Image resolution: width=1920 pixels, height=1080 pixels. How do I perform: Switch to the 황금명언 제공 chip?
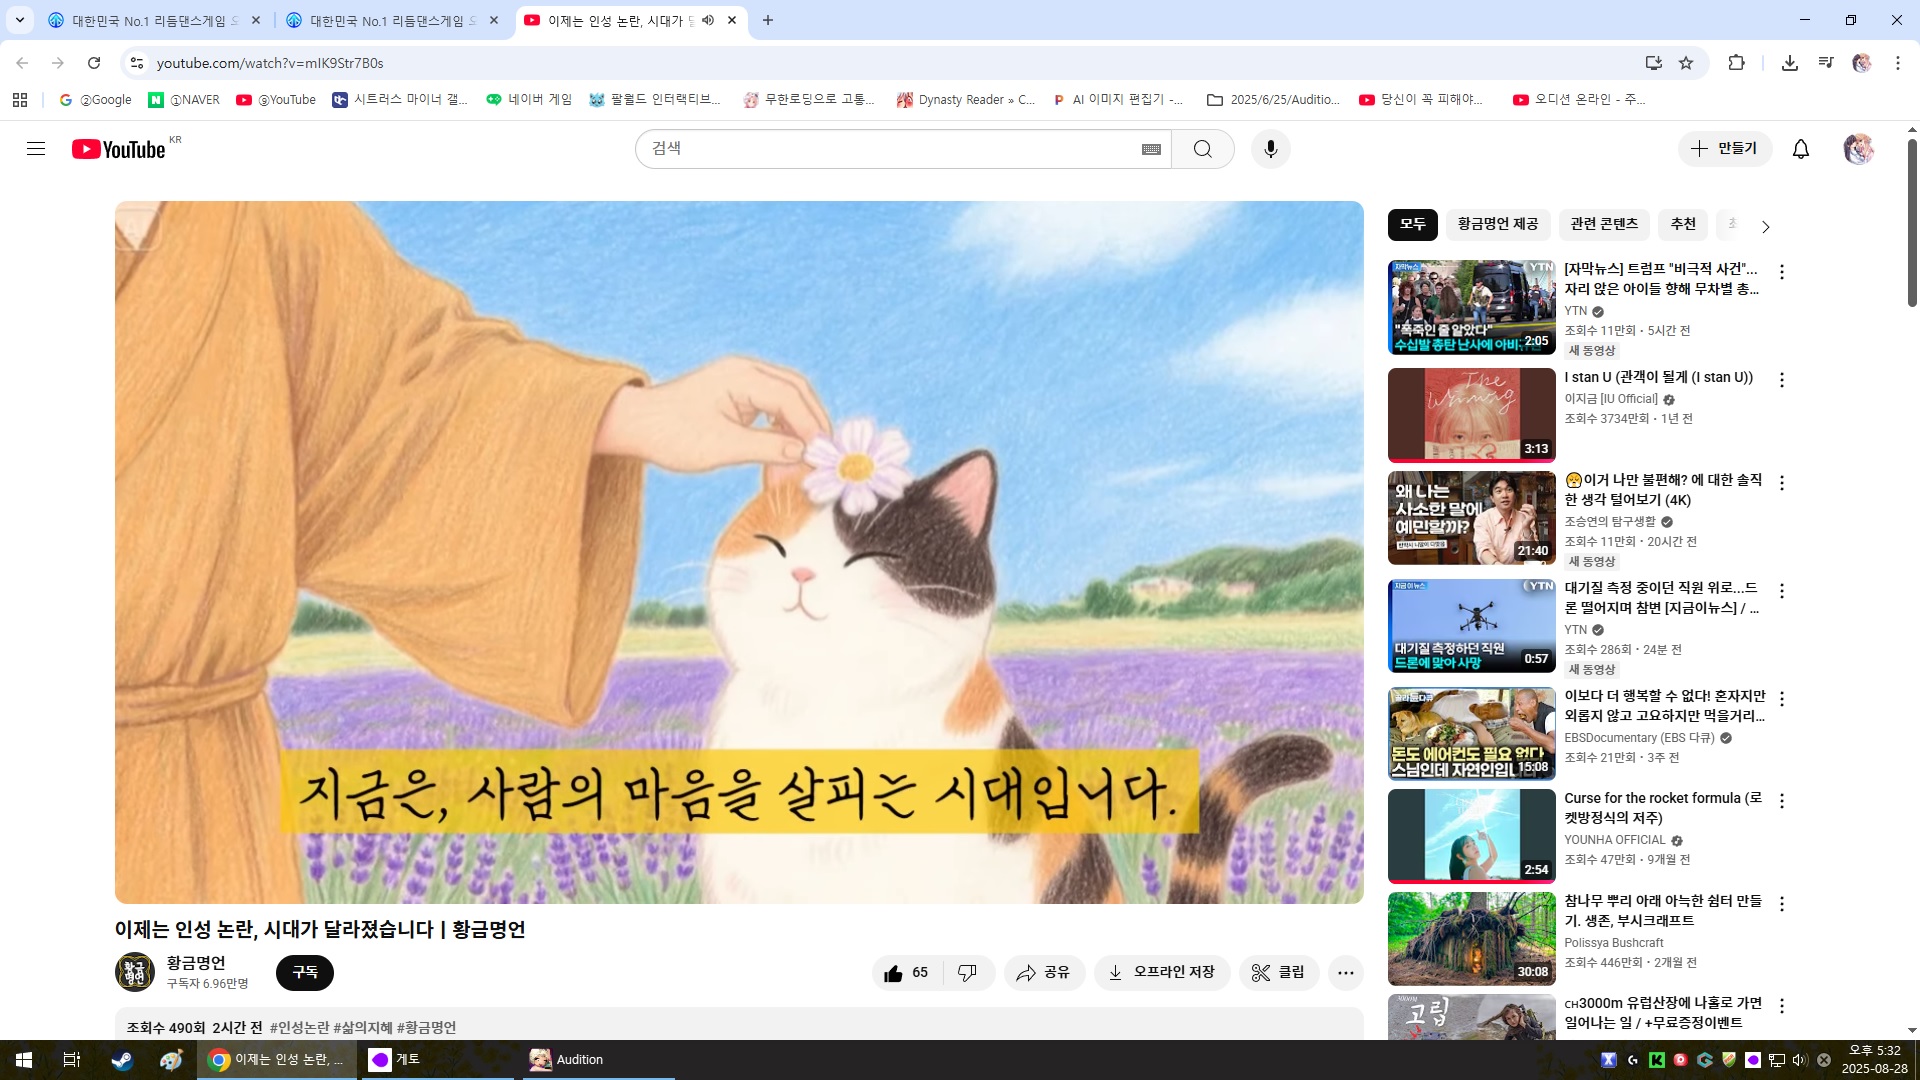pyautogui.click(x=1497, y=224)
